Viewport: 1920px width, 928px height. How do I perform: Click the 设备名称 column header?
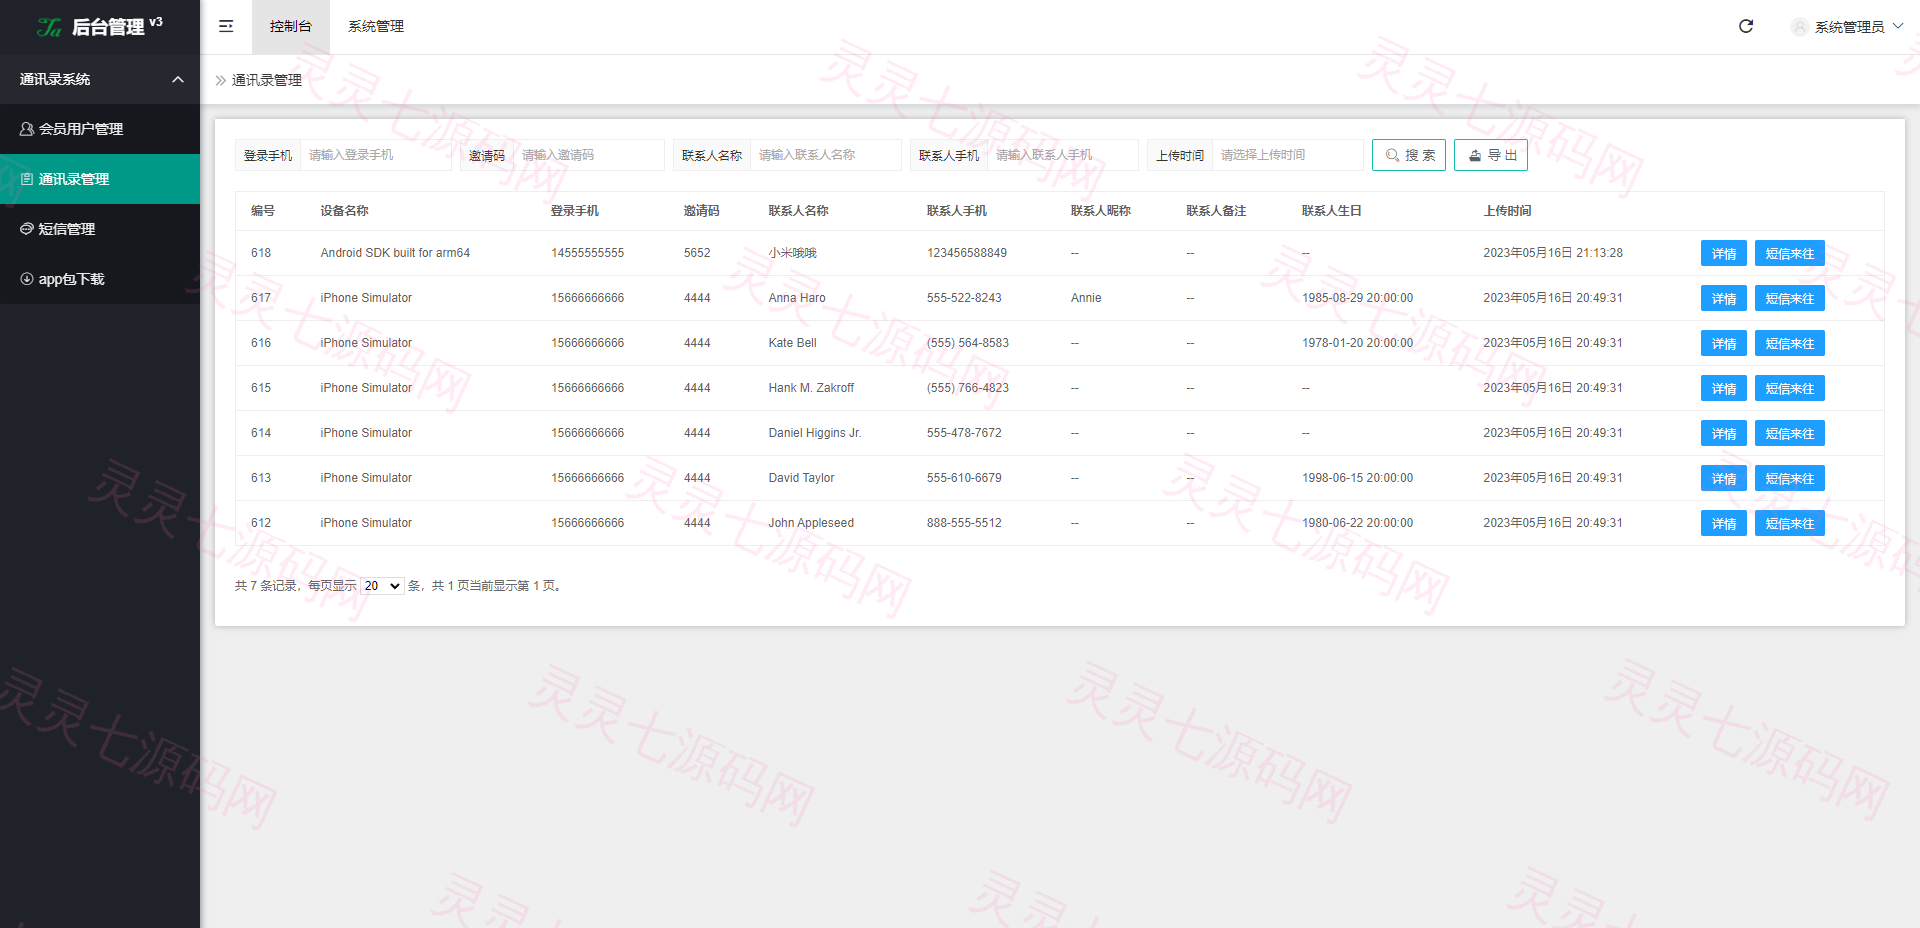click(344, 211)
